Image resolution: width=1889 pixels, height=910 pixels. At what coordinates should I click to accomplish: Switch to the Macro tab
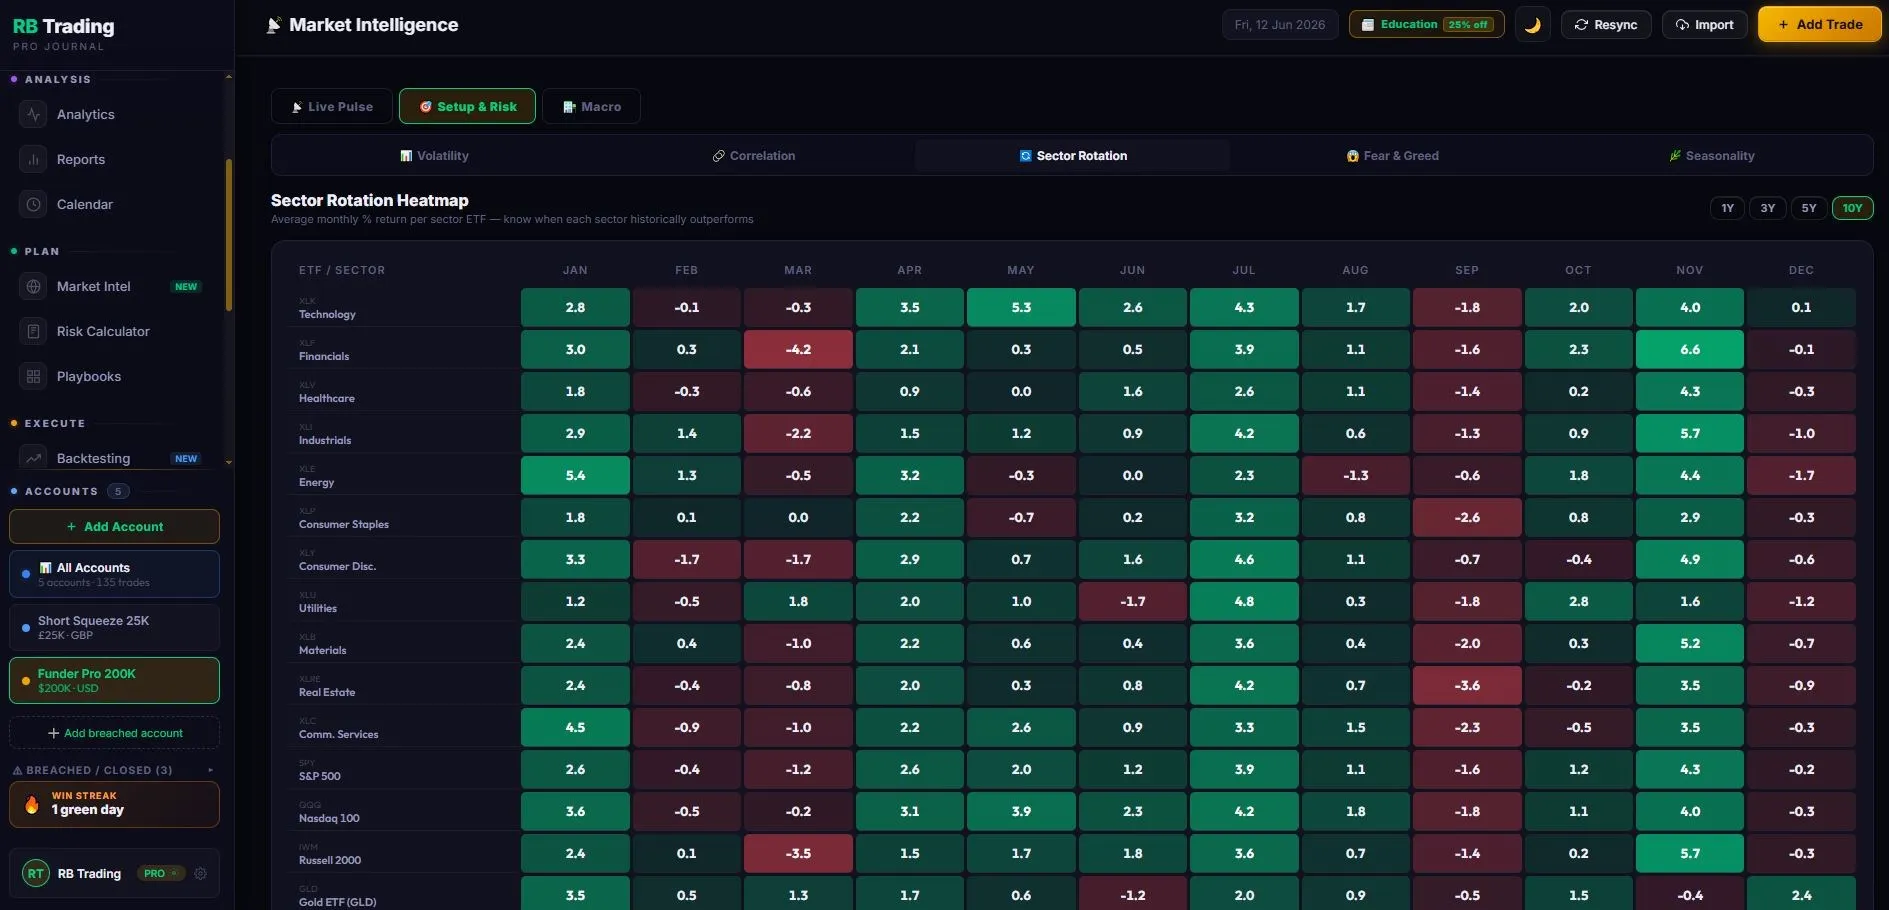tap(591, 106)
